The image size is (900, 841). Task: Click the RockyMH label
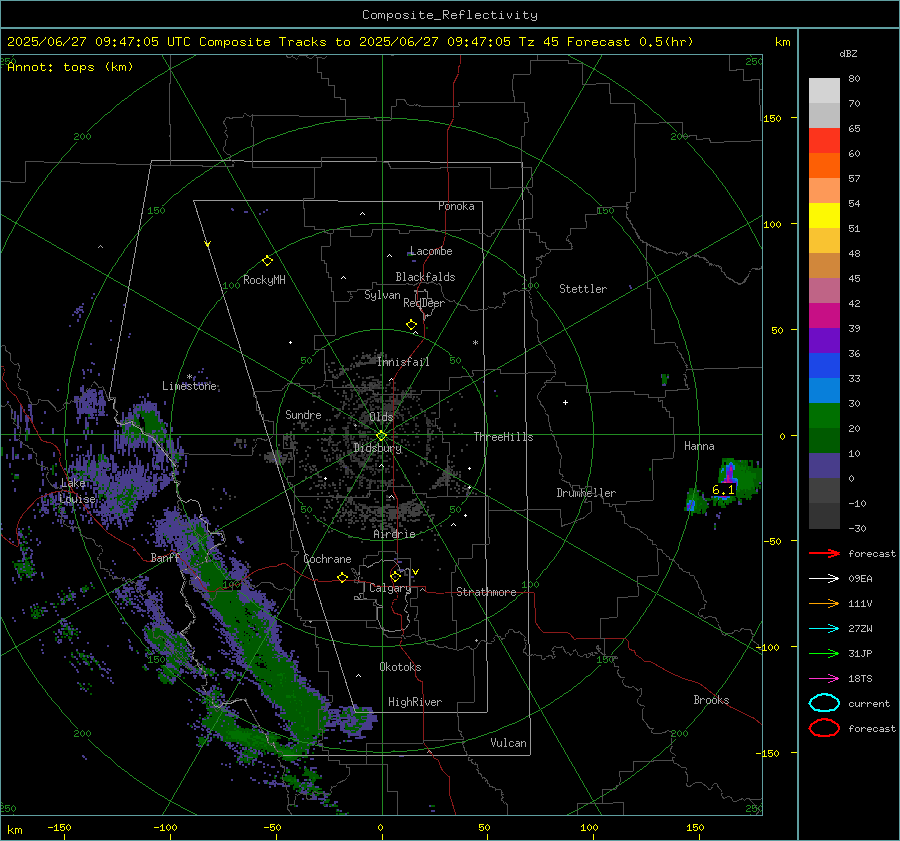[x=264, y=280]
